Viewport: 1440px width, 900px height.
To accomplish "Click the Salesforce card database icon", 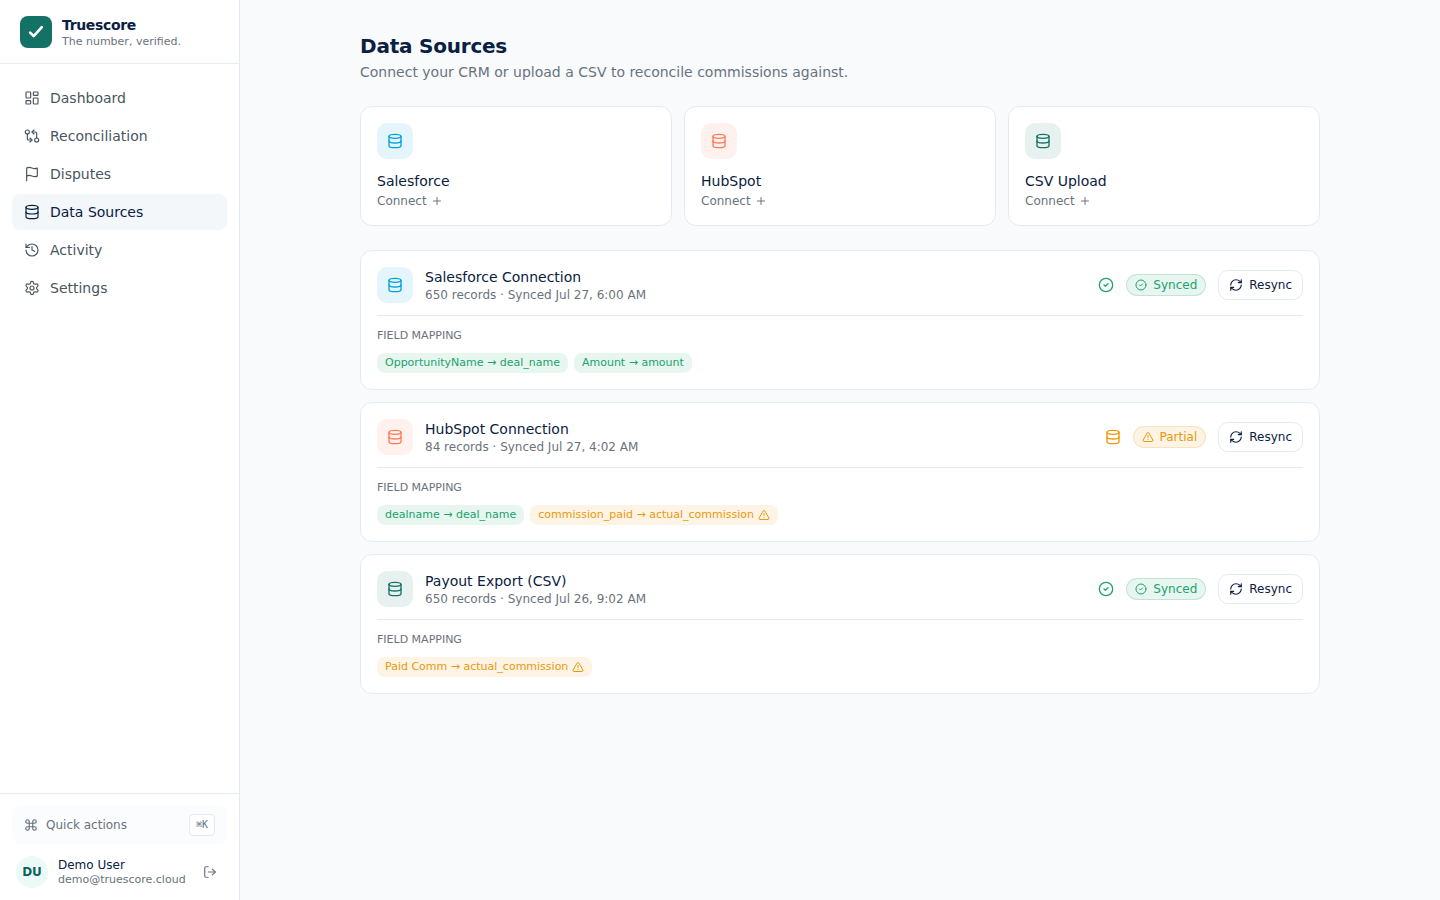I will tap(395, 141).
